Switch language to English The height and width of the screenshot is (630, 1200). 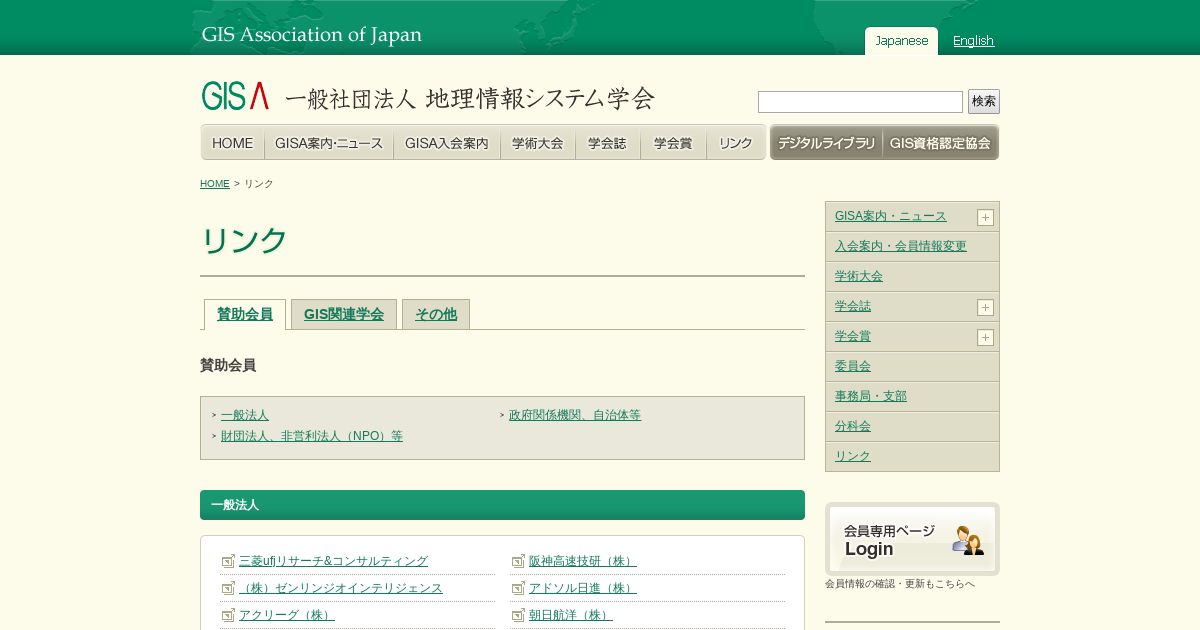tap(973, 41)
